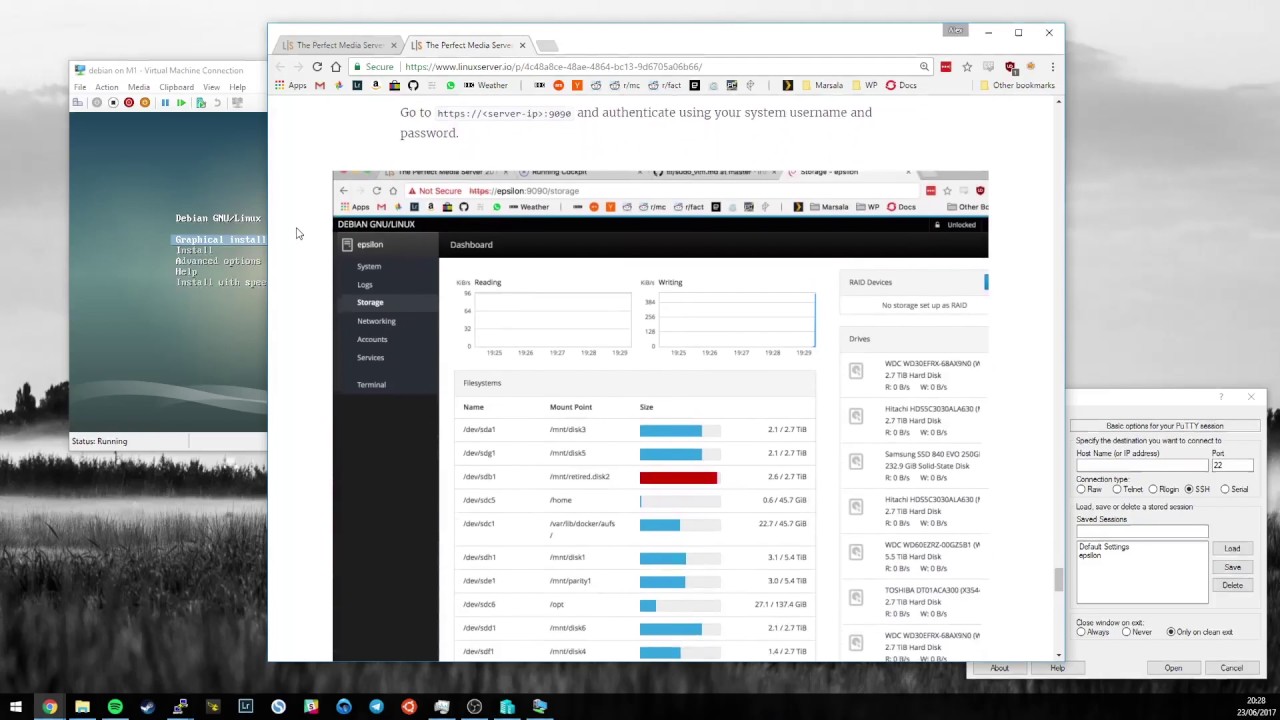This screenshot has height=720, width=1280.
Task: Open the Media menu in Virtual Machine Connection
Action: coord(139,87)
